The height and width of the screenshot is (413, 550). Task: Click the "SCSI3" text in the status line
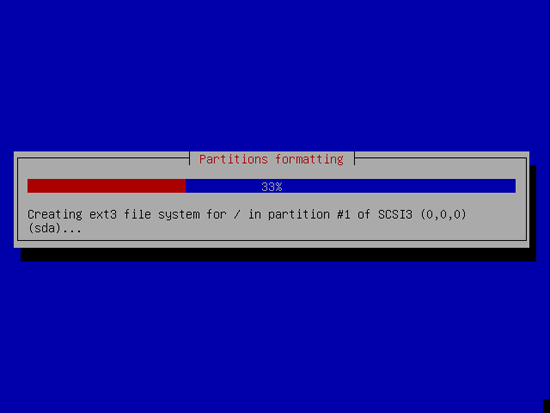[395, 214]
